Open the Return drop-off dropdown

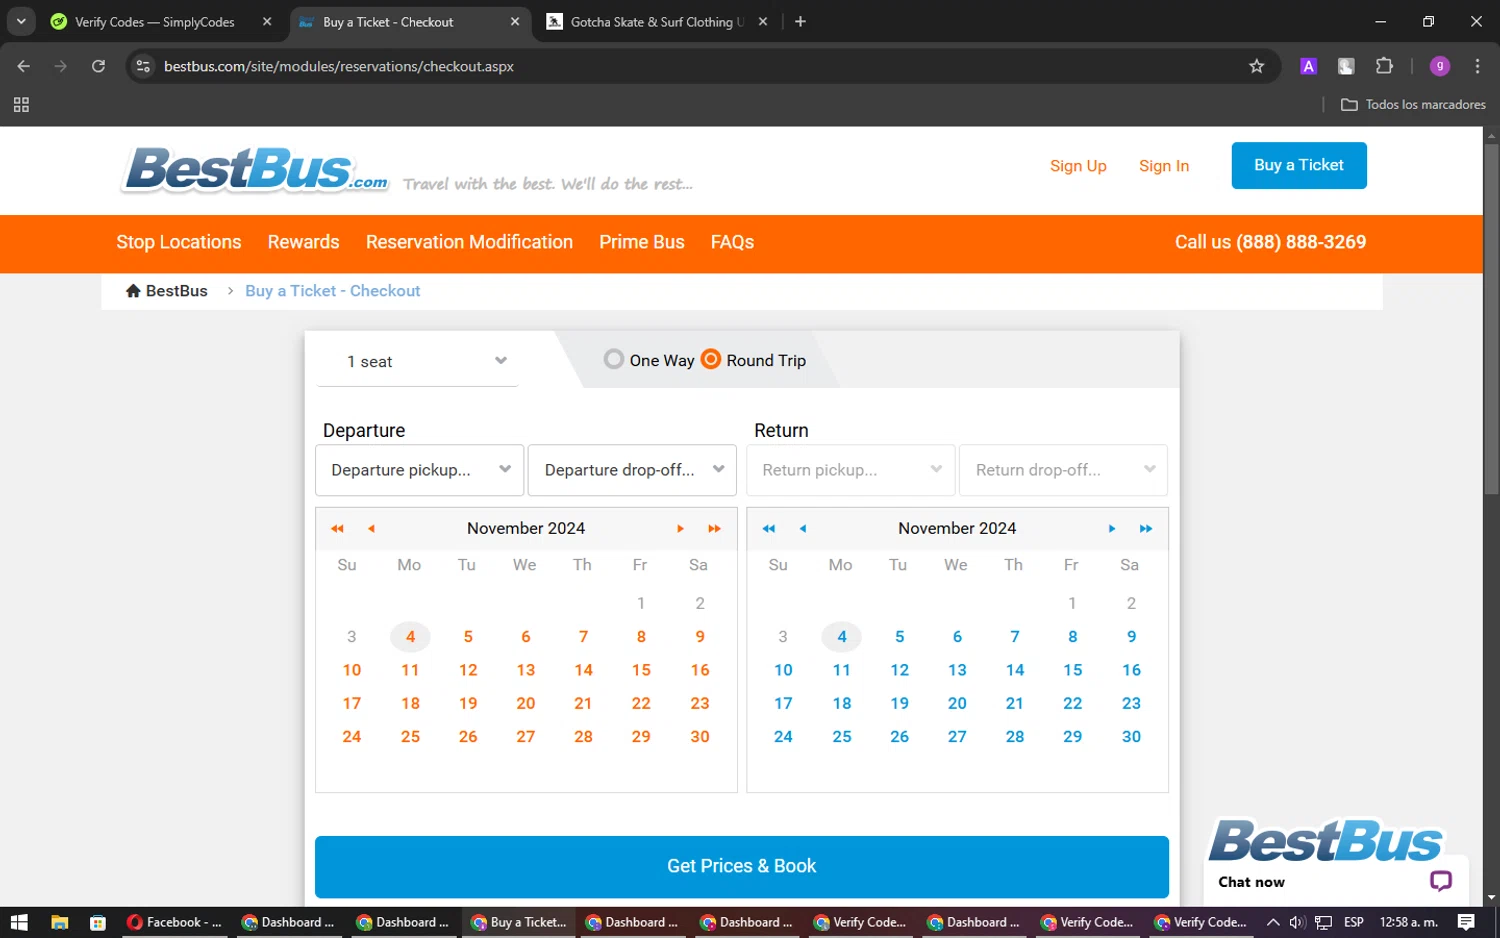coord(1063,470)
